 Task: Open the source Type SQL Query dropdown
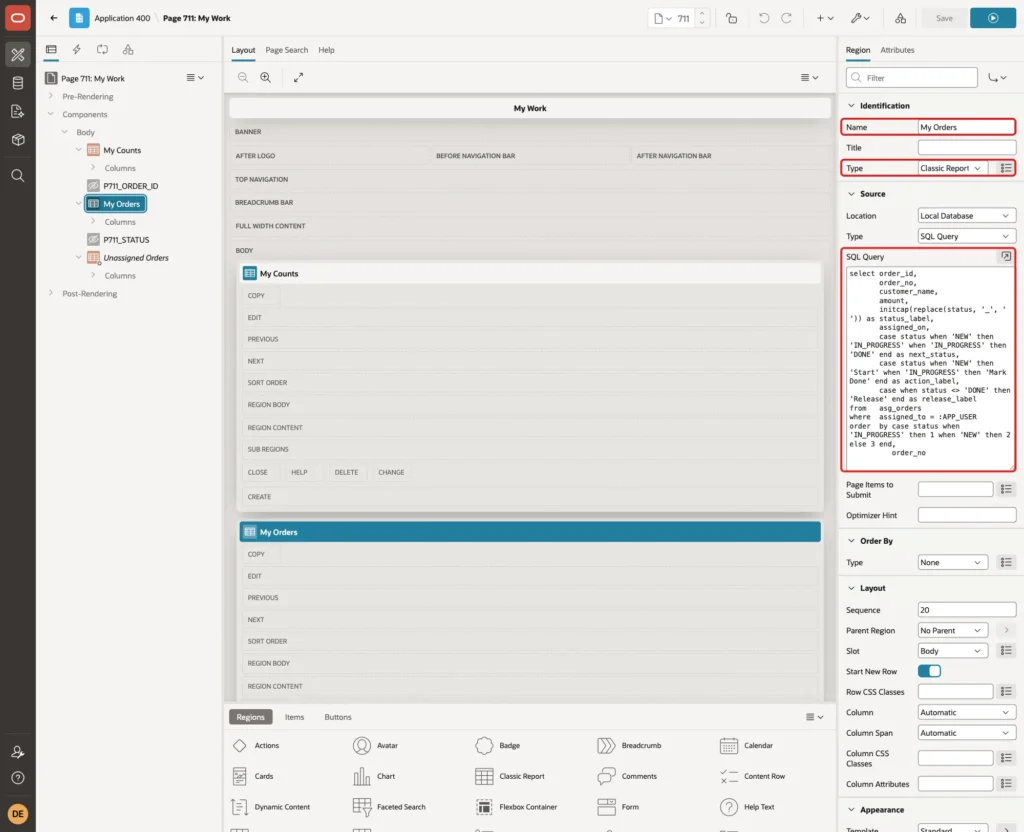[967, 236]
